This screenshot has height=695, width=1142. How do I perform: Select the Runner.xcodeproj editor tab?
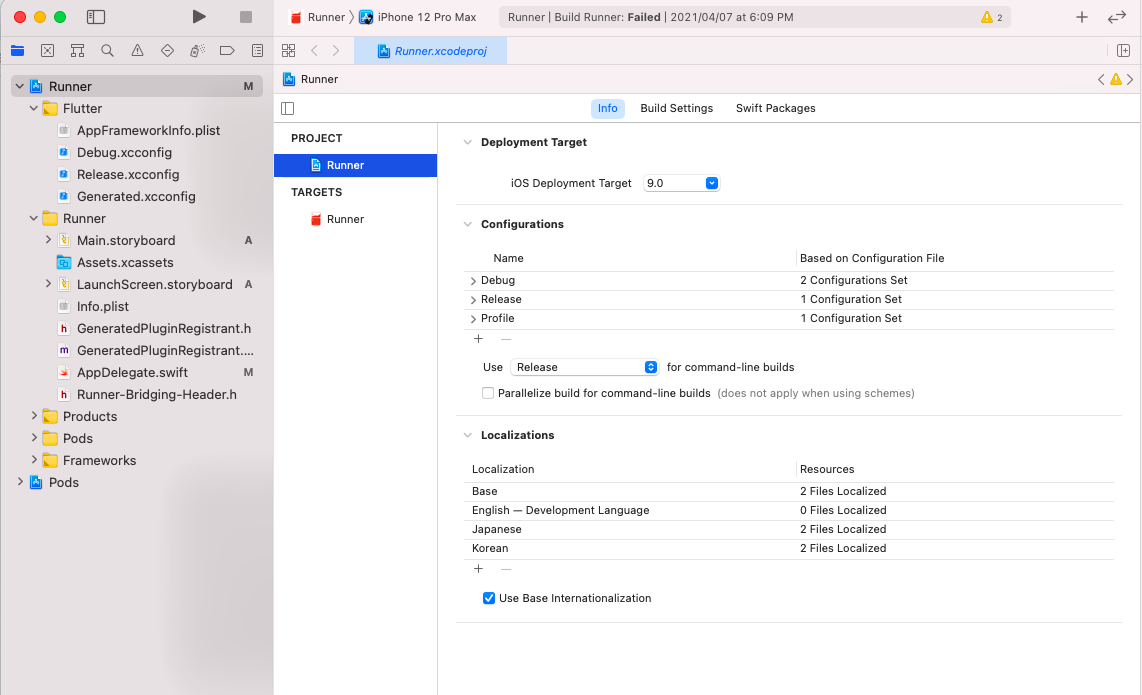430,50
